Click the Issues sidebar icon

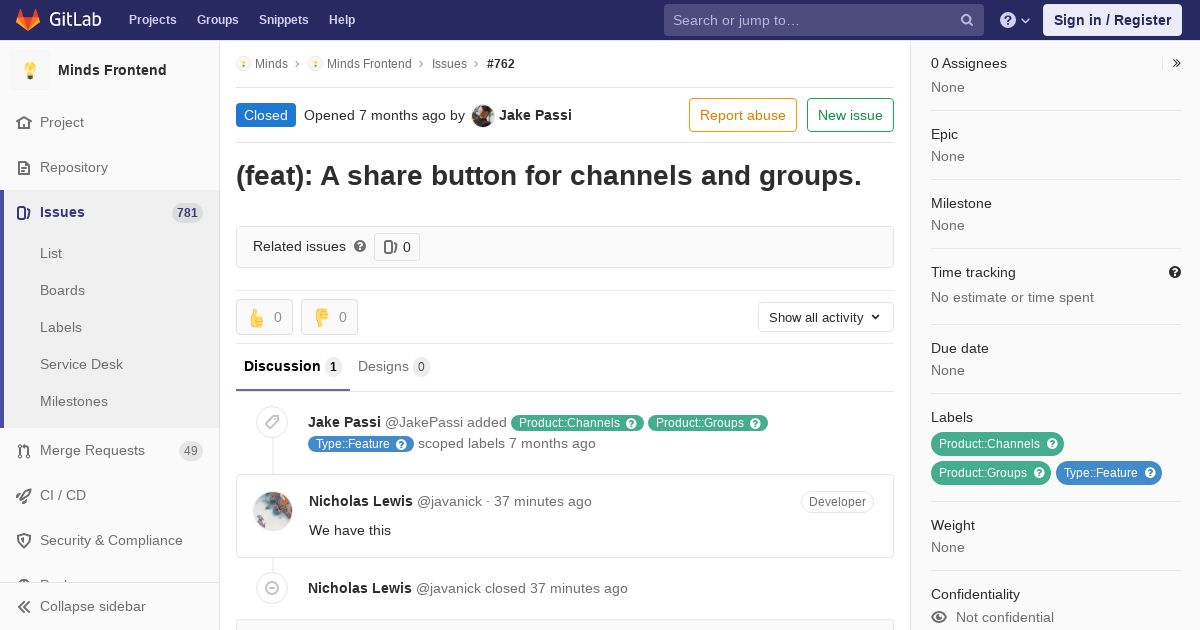pyautogui.click(x=24, y=213)
